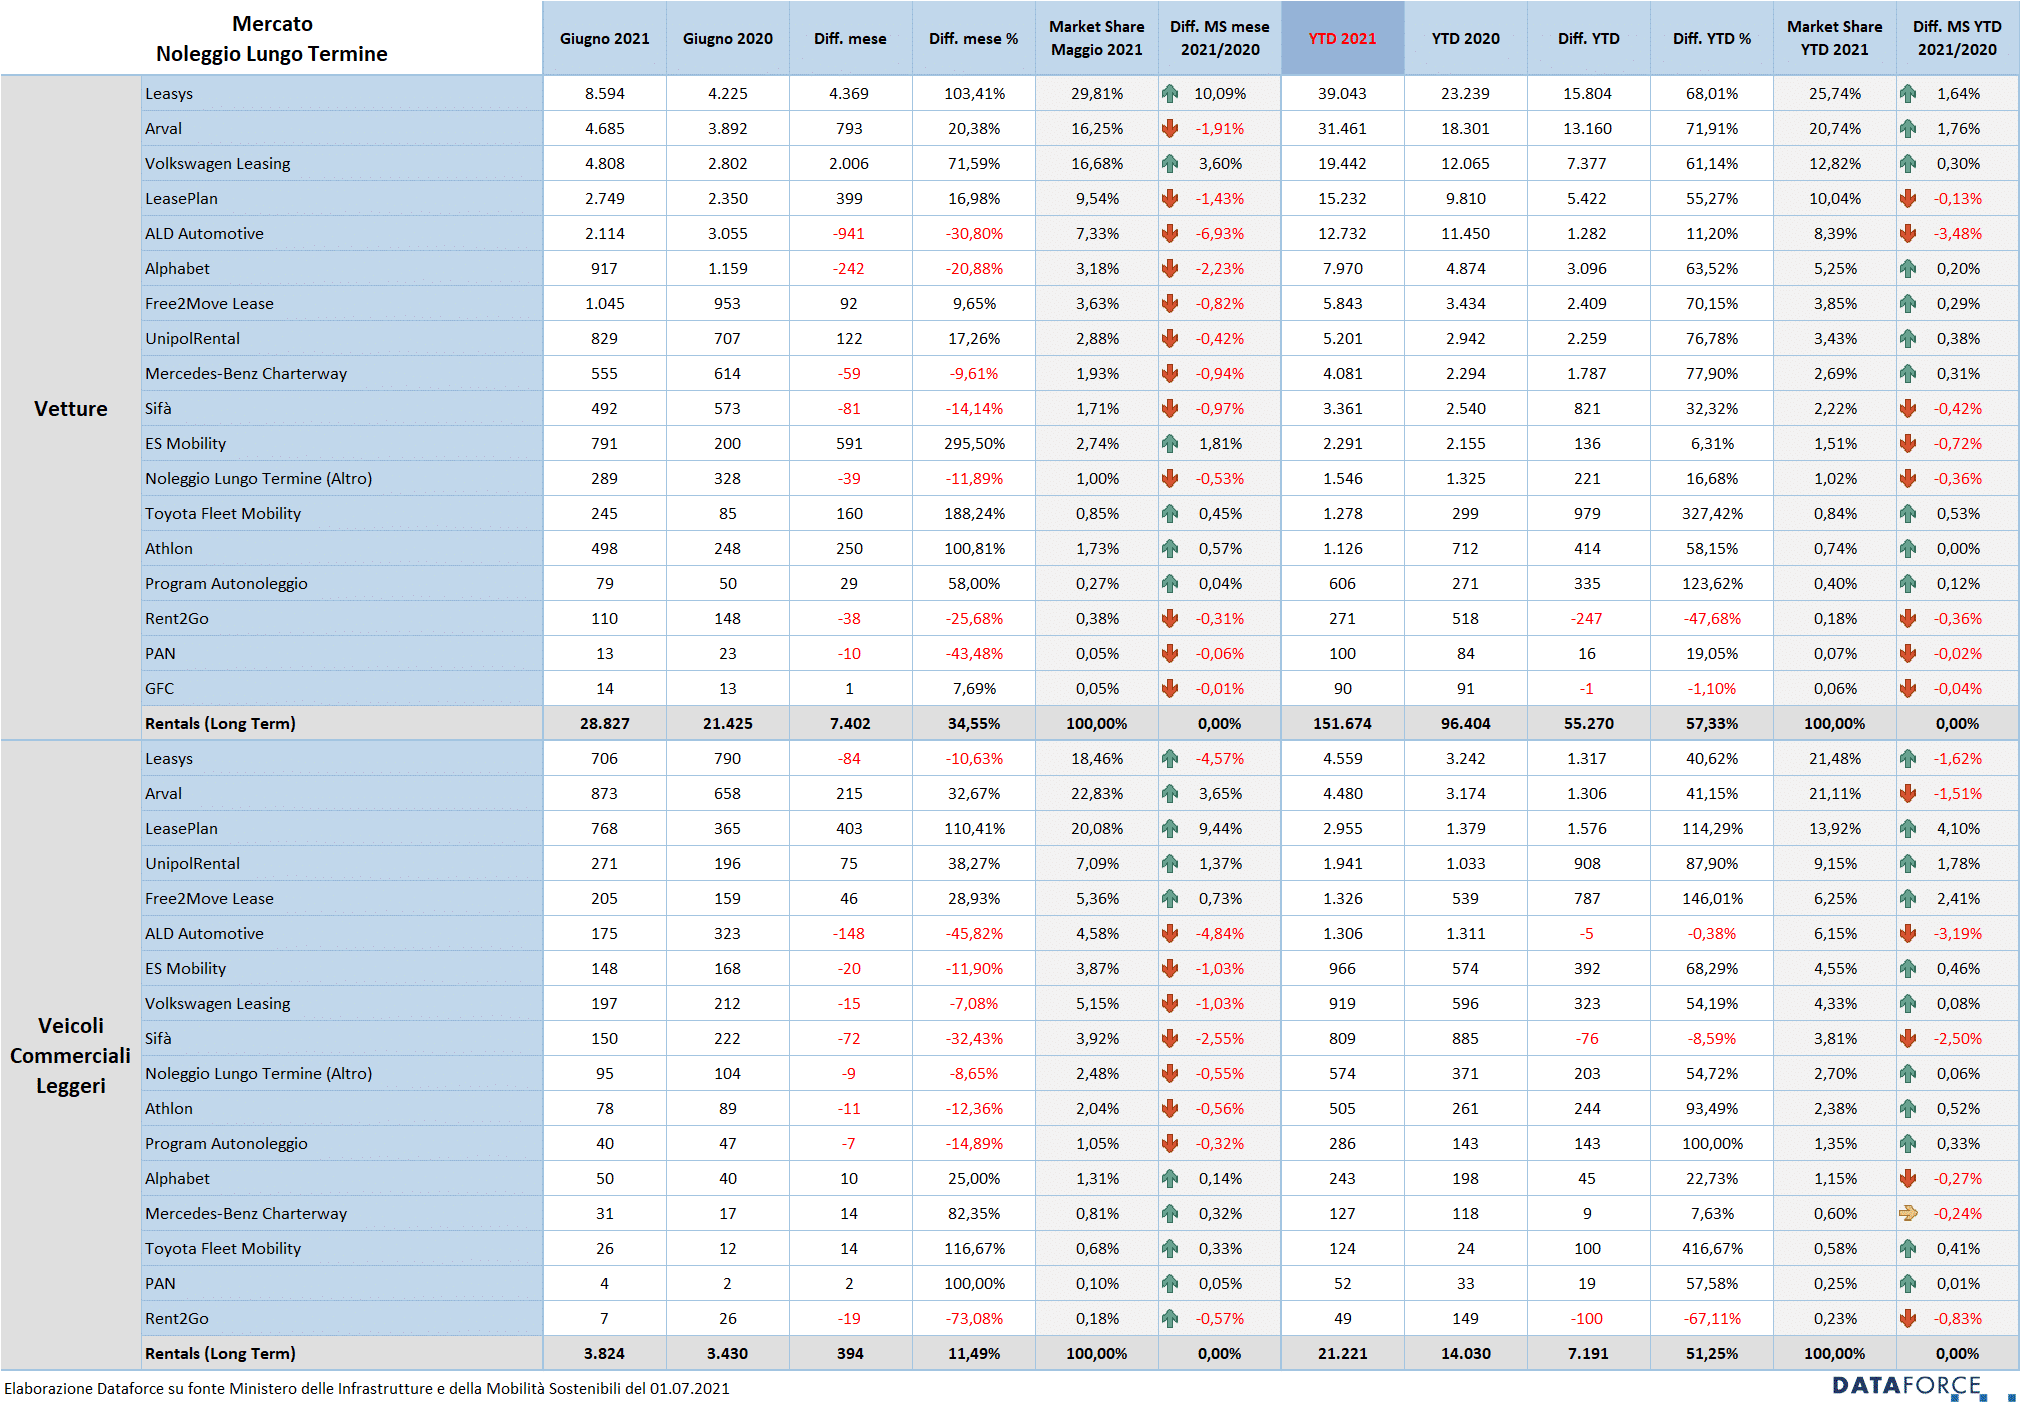Click the green up arrow beside 10,09% in Vetture Leasys row

point(1170,94)
